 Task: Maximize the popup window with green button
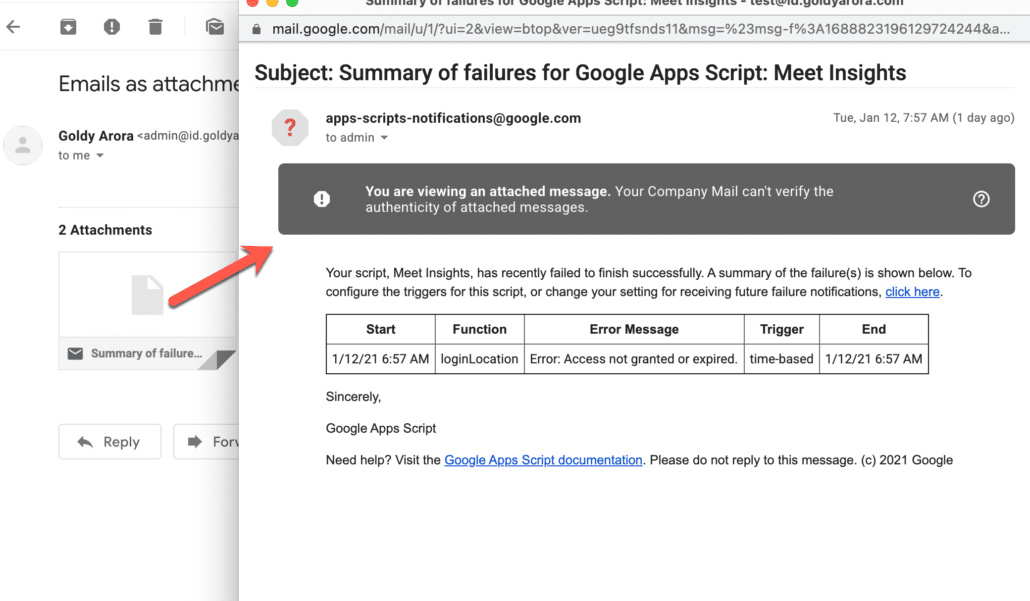point(292,2)
